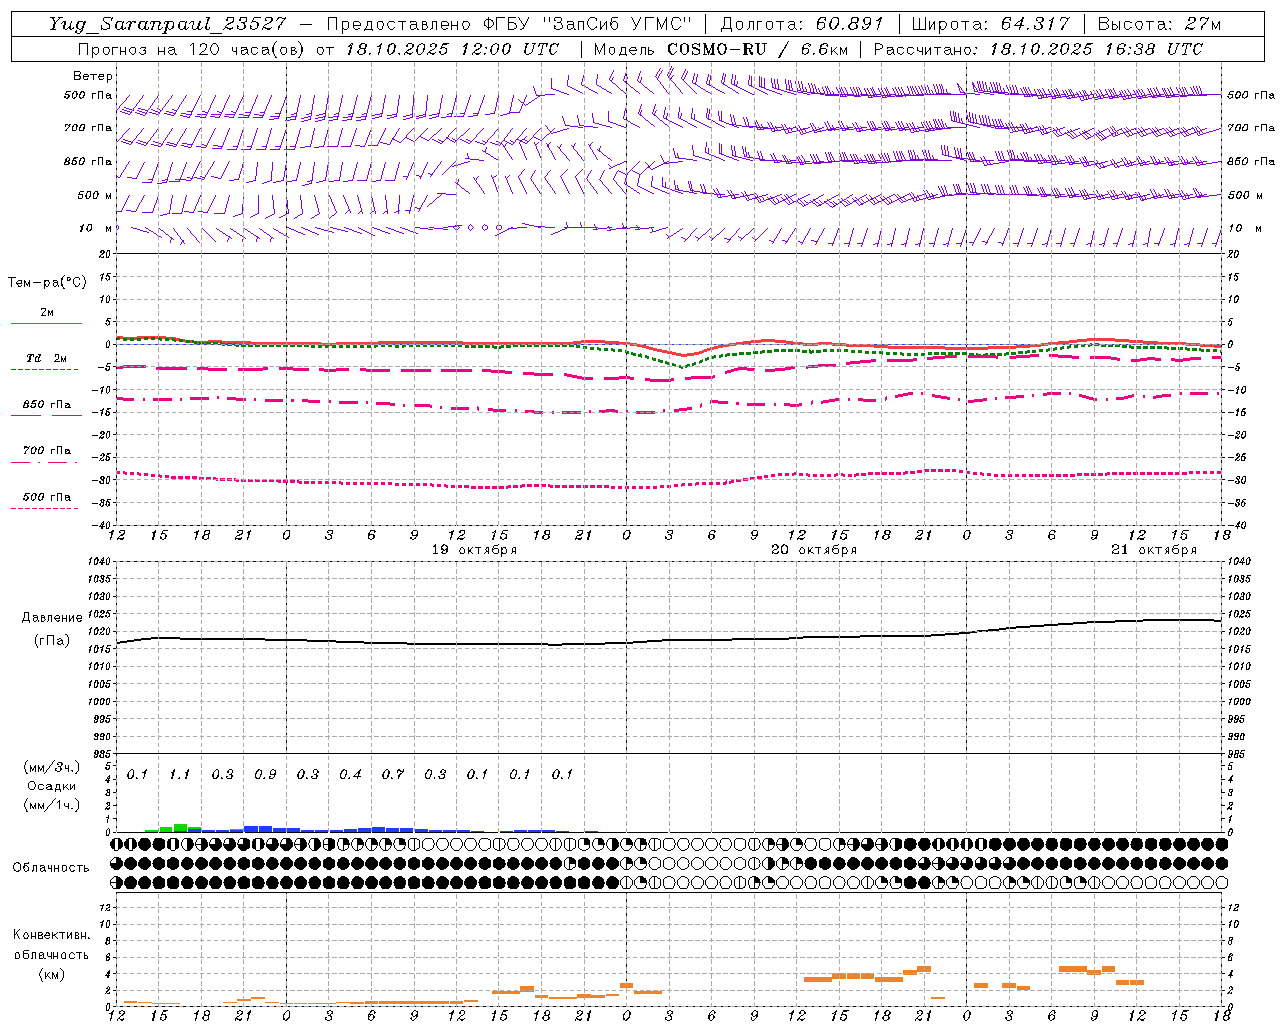The image size is (1280, 1024).
Task: Click the dotted pink 500 гПа temperature legend line
Action: click(x=45, y=508)
